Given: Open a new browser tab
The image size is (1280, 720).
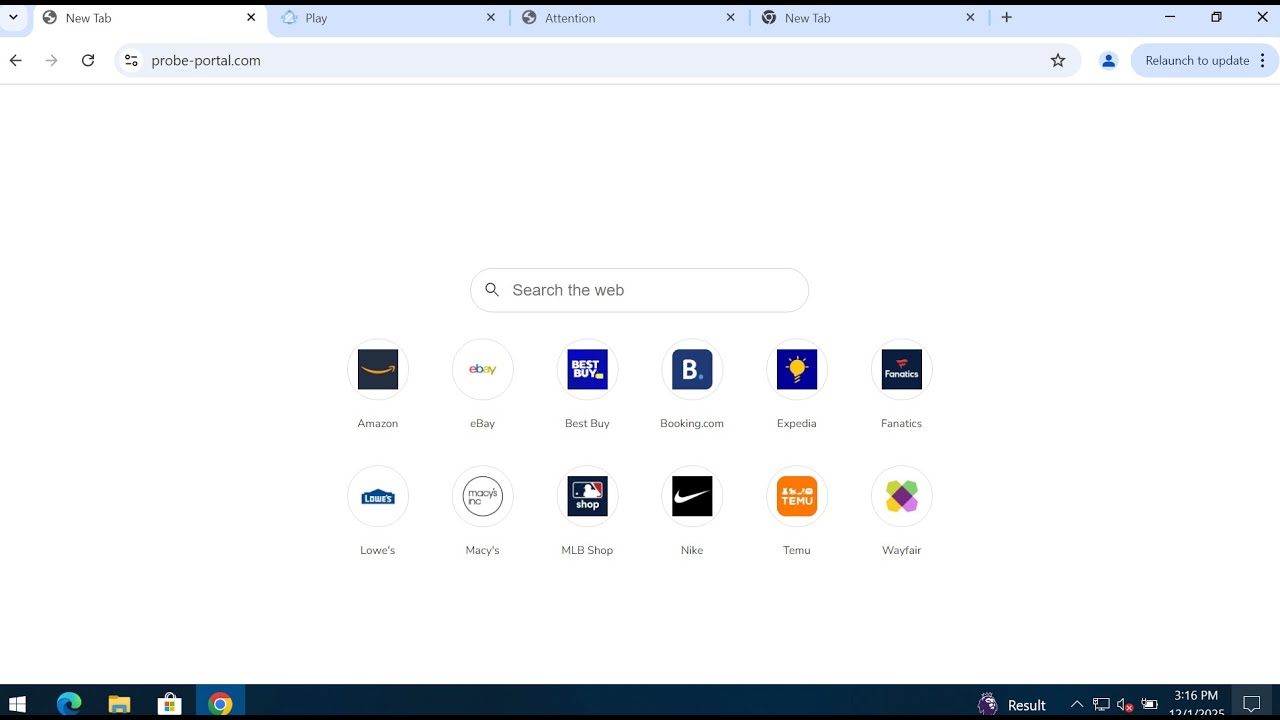Looking at the screenshot, I should 1007,18.
